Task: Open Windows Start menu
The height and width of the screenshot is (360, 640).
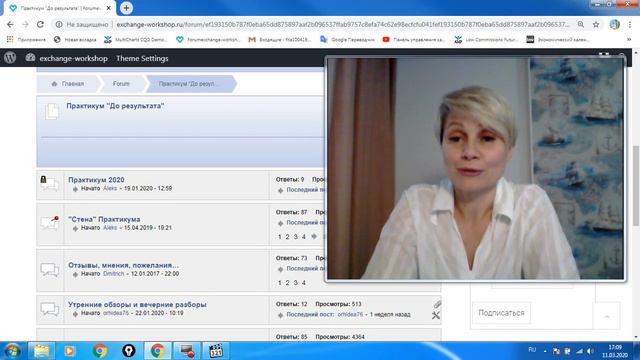Action: [12, 351]
